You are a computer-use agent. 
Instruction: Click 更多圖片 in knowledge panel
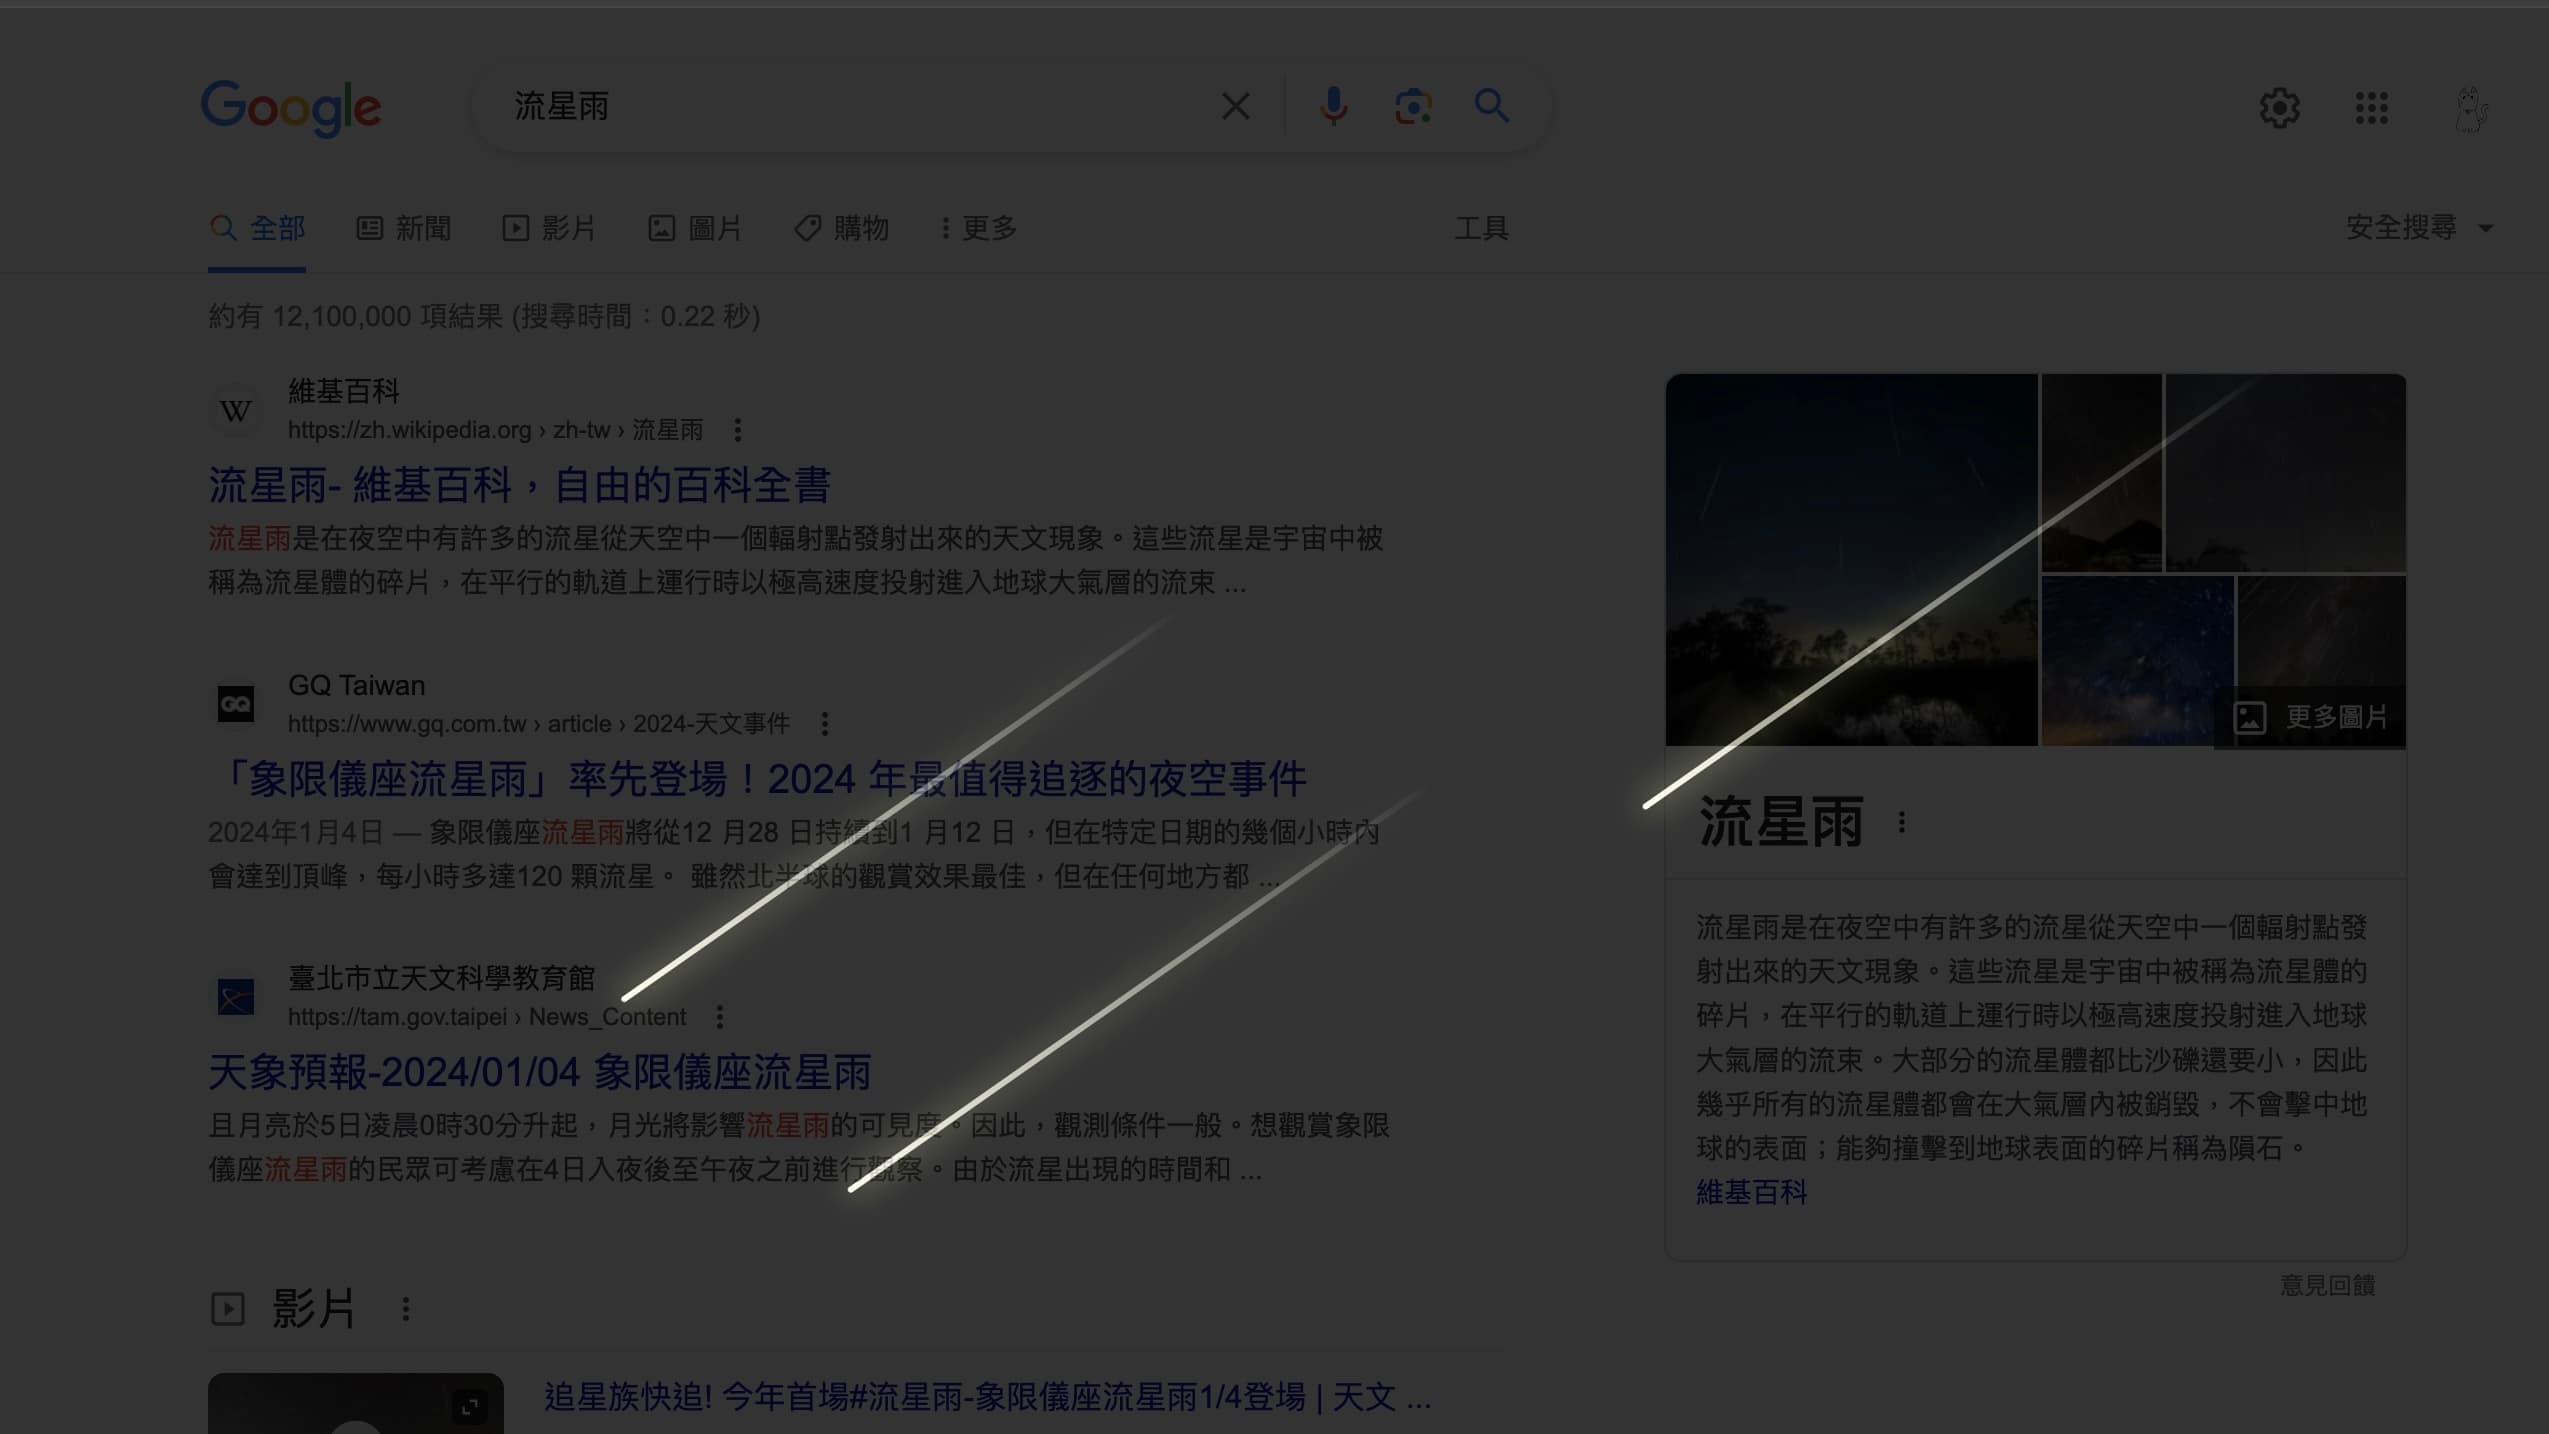(x=2310, y=717)
